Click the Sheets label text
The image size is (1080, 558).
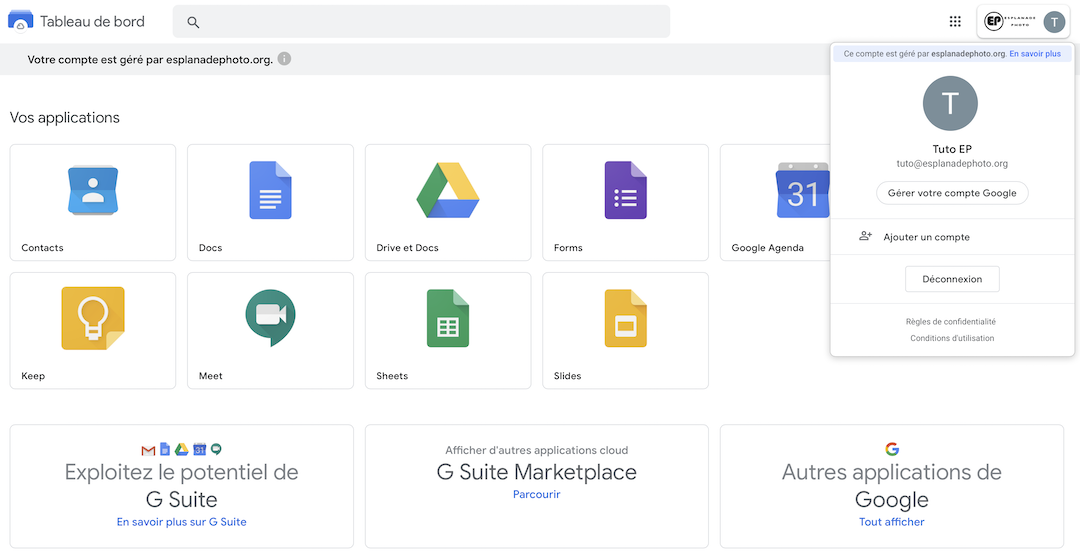coord(392,376)
